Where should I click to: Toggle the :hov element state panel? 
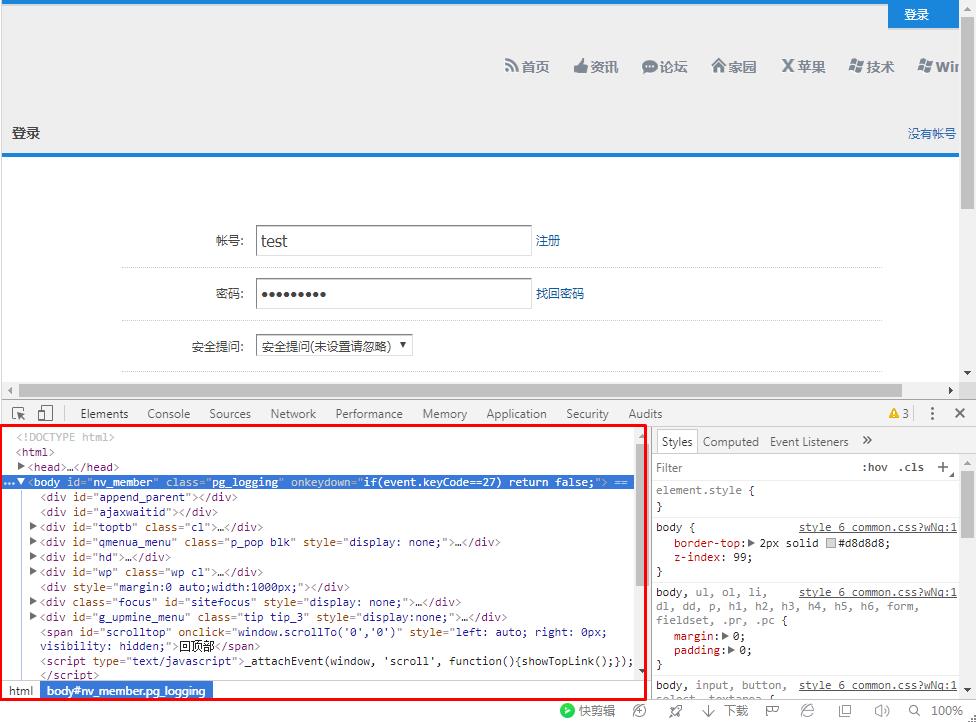875,467
